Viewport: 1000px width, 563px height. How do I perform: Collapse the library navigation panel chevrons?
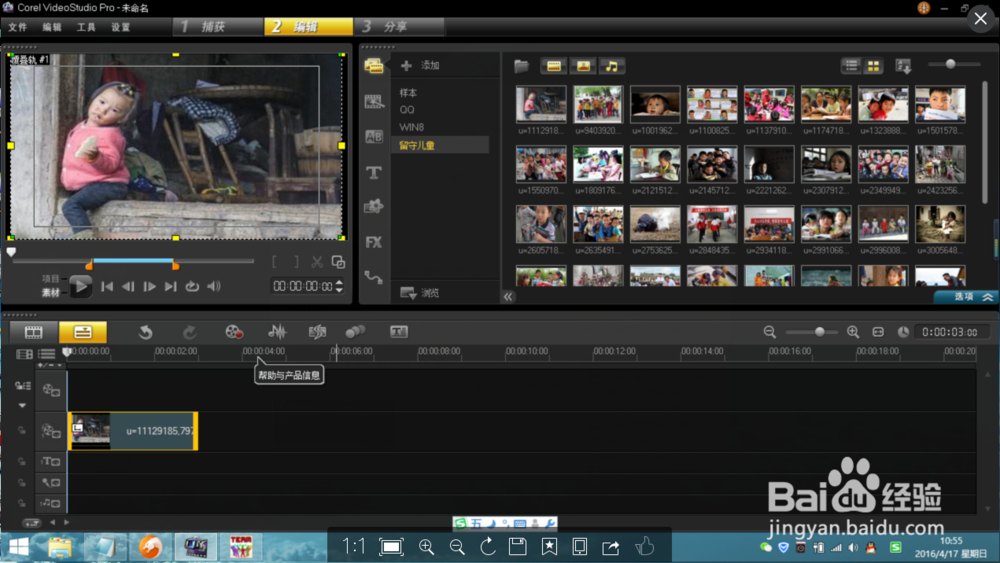point(508,296)
